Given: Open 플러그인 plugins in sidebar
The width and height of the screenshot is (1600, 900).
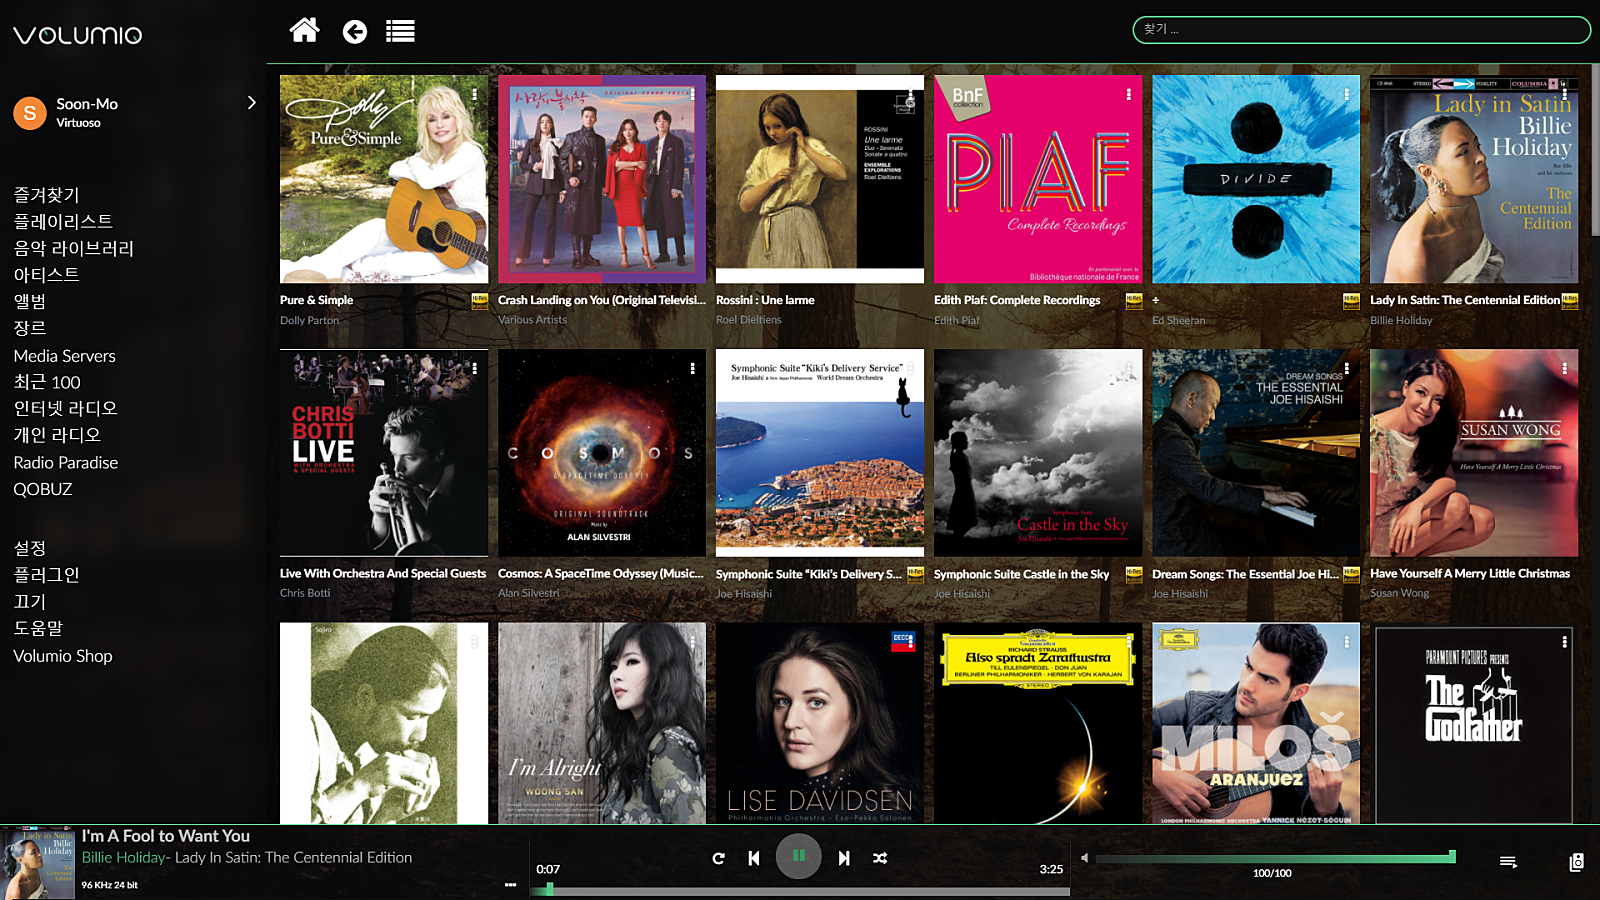Looking at the screenshot, I should coord(46,575).
